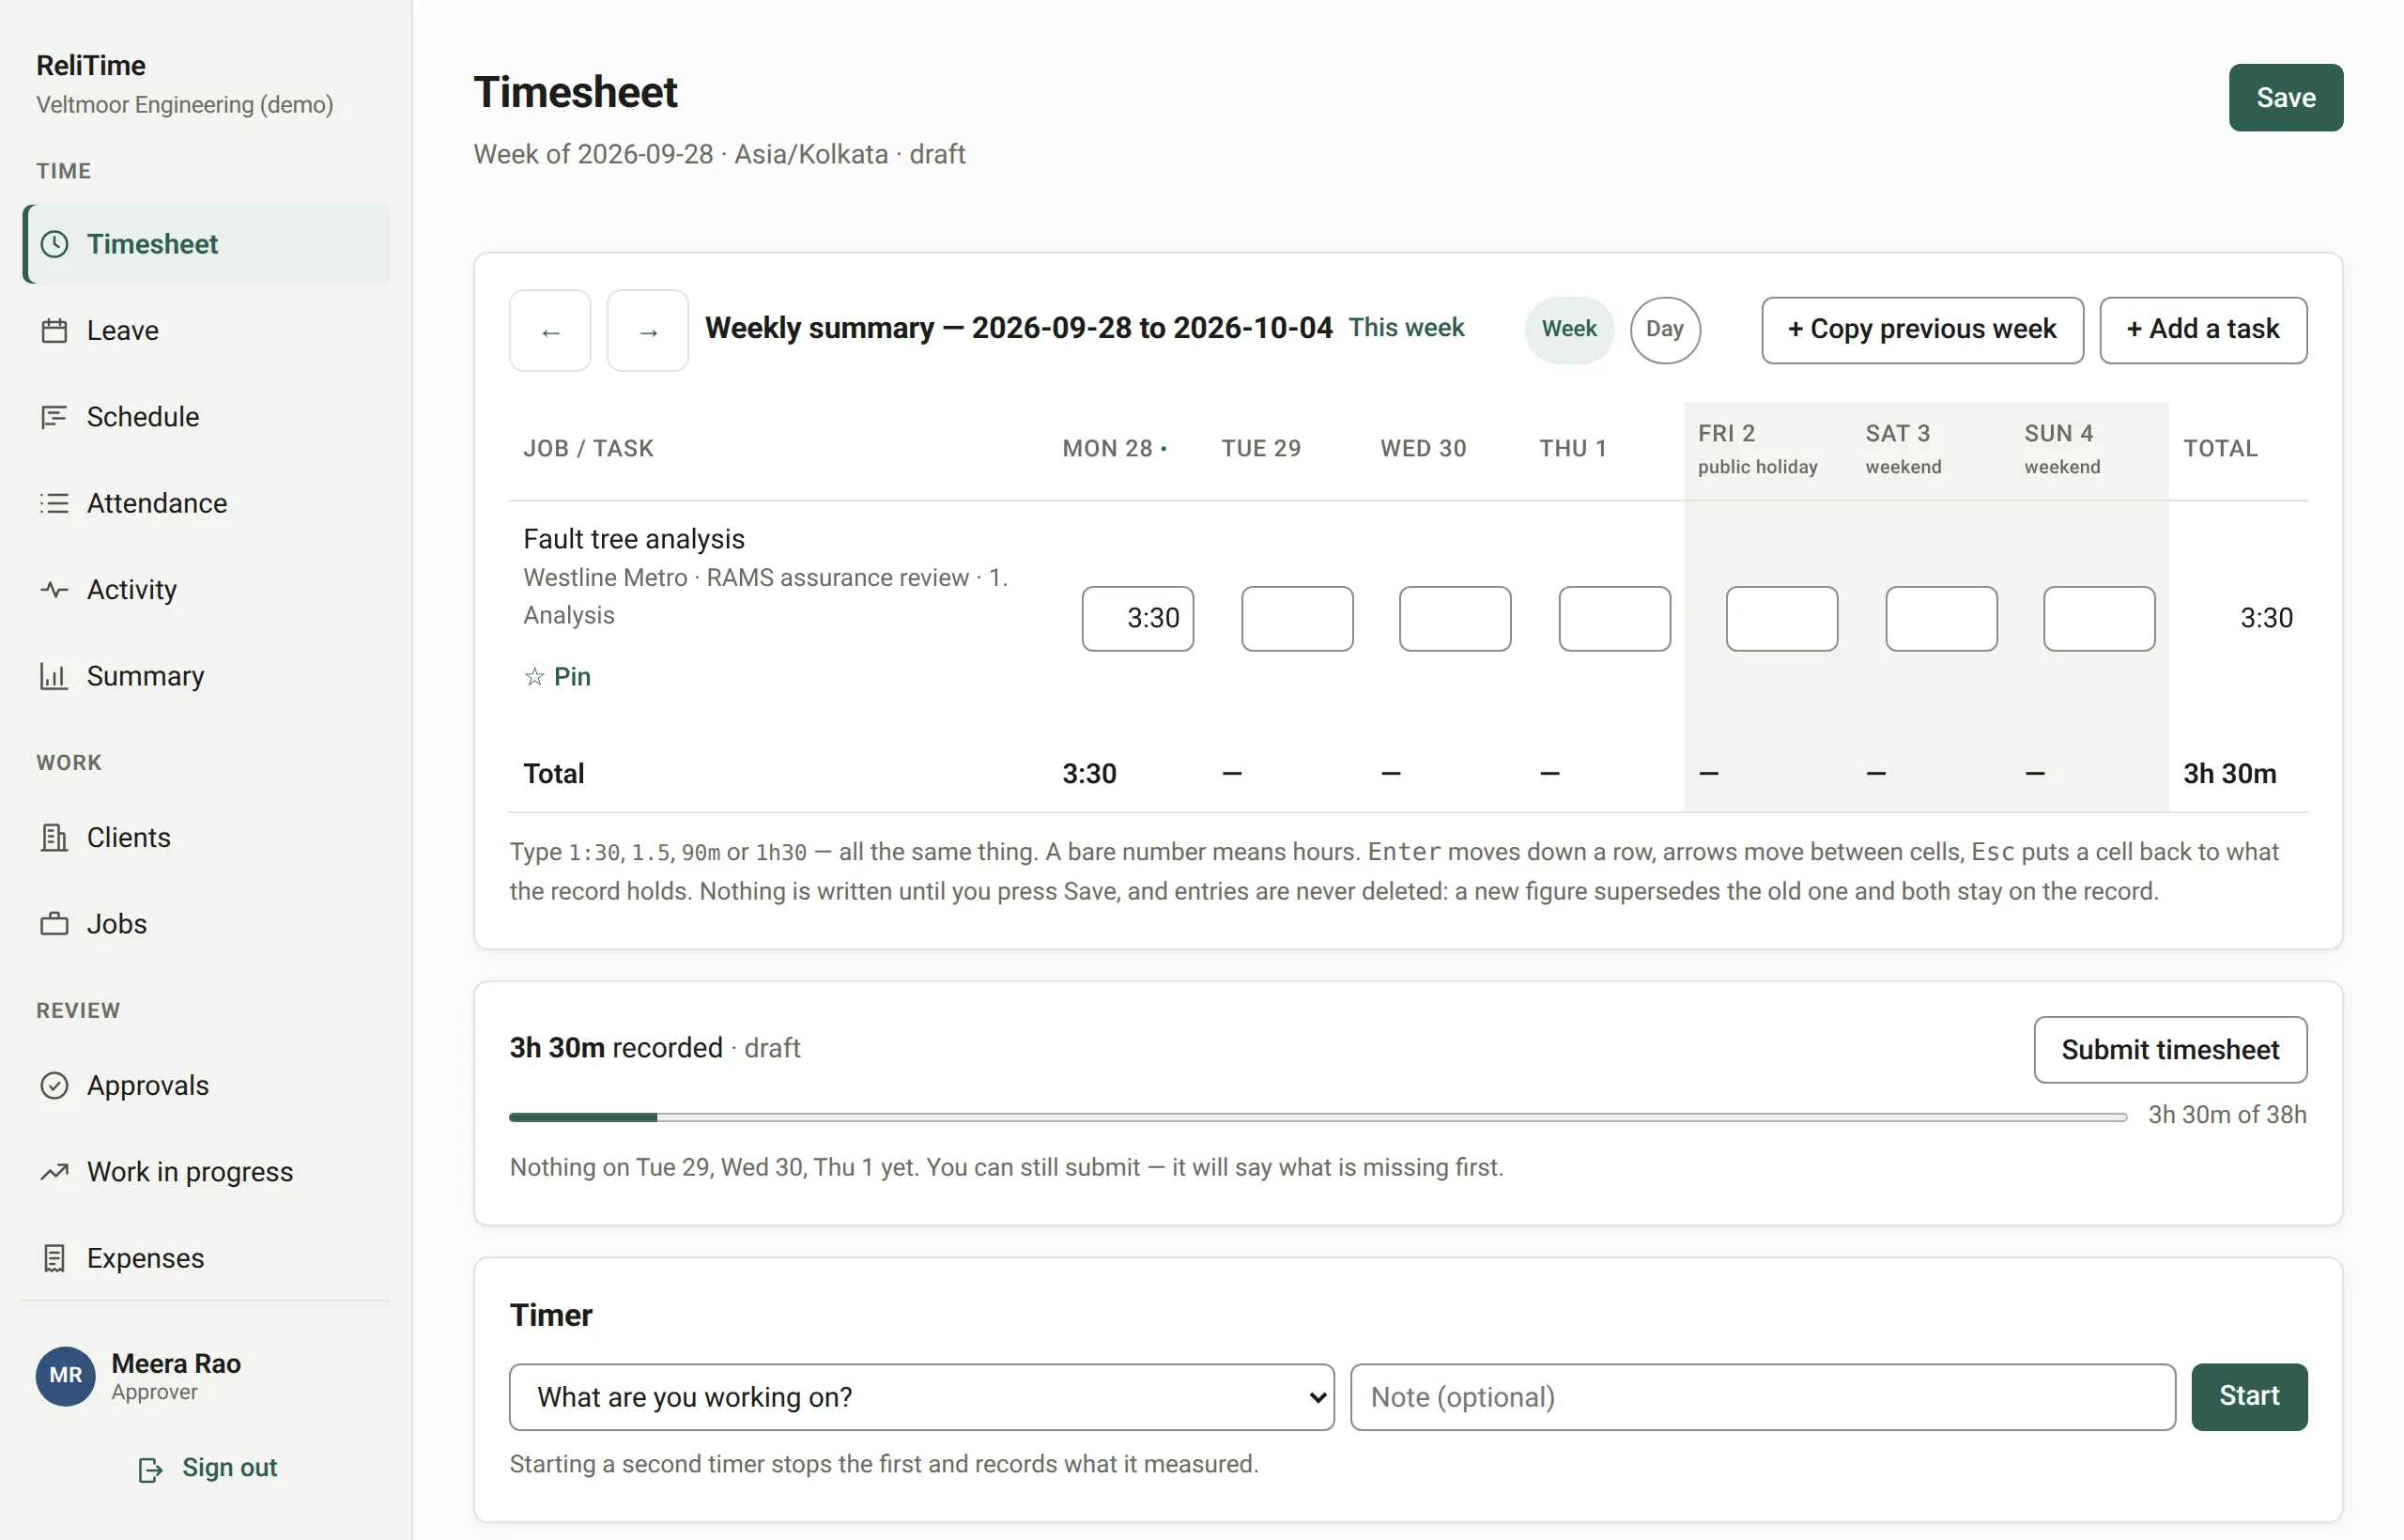This screenshot has width=2404, height=1540.
Task: Open Schedule in the sidebar
Action: (206, 417)
